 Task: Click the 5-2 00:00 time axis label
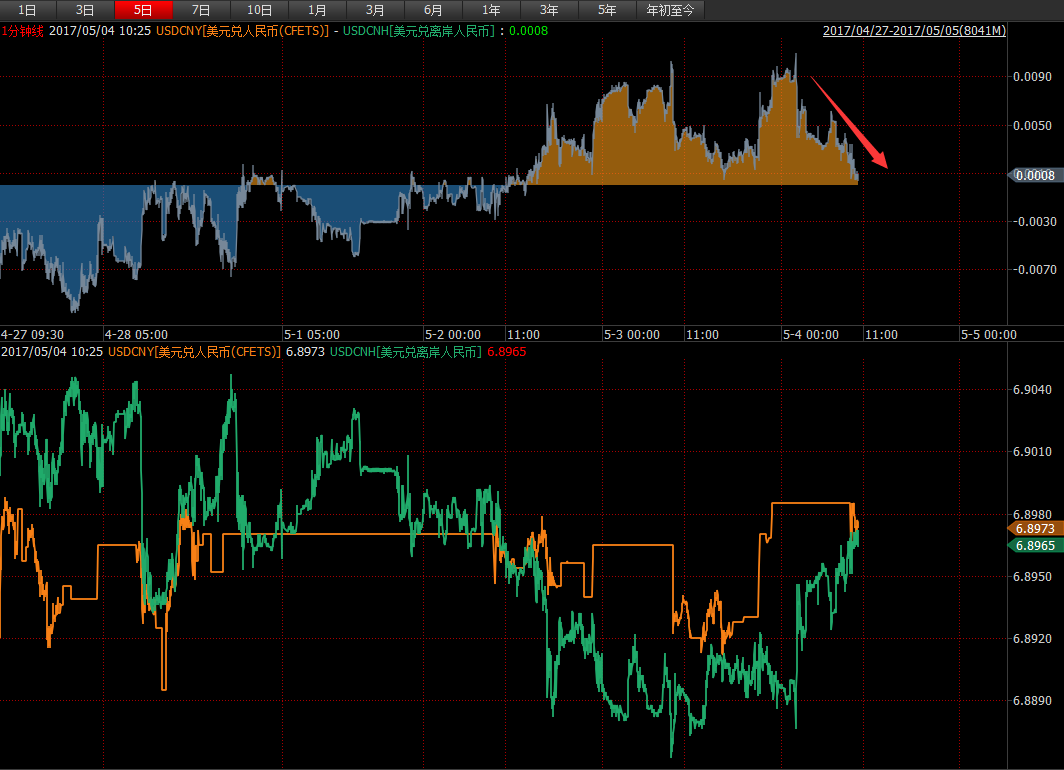click(453, 334)
